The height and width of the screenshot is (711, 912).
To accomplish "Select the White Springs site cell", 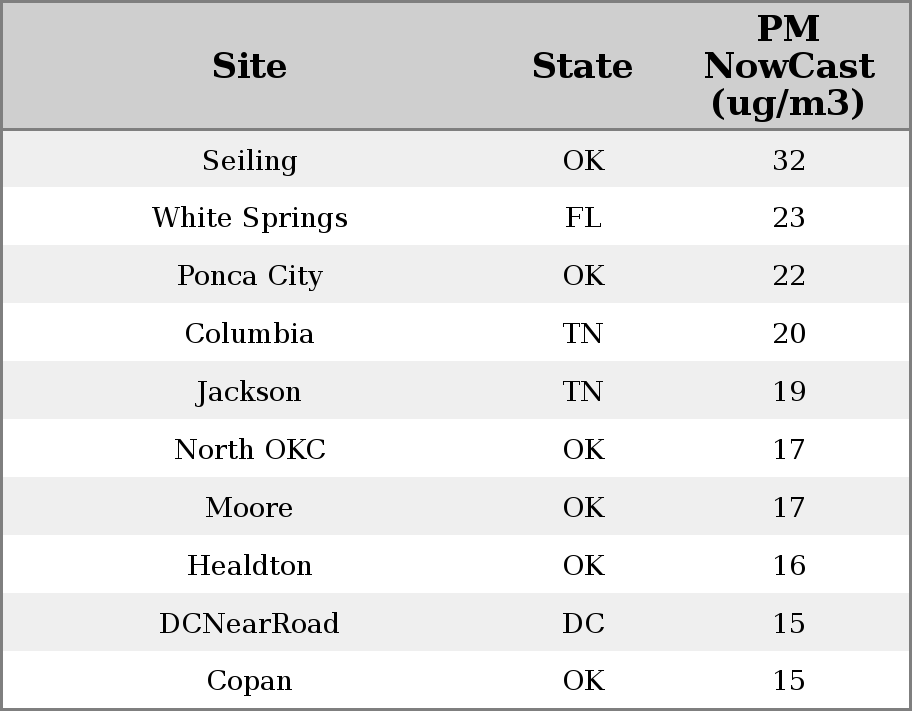I will point(249,218).
